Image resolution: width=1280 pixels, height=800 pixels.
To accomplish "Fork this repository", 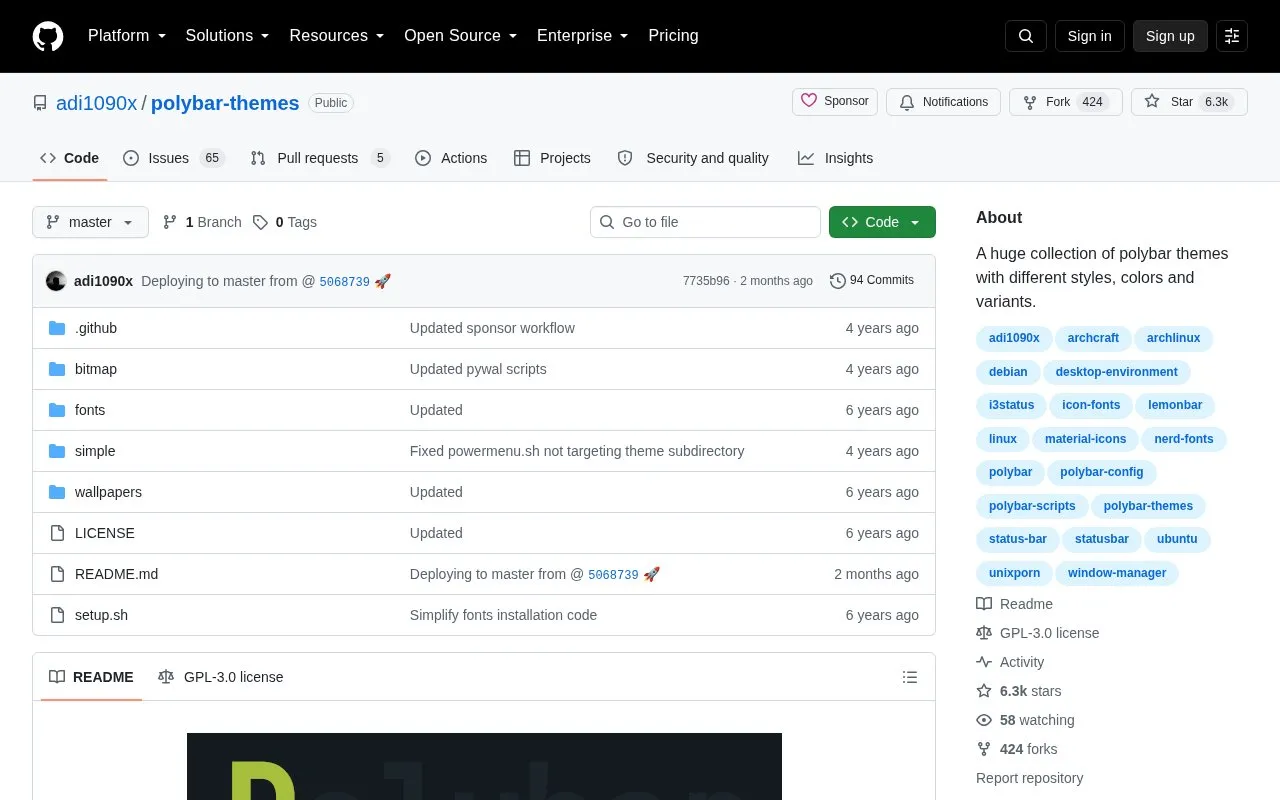I will [1066, 102].
